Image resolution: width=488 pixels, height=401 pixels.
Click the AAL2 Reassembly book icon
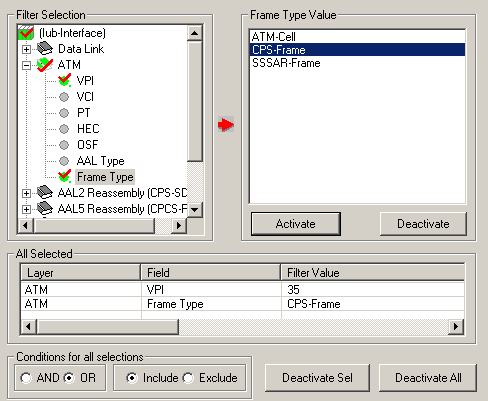(45, 192)
